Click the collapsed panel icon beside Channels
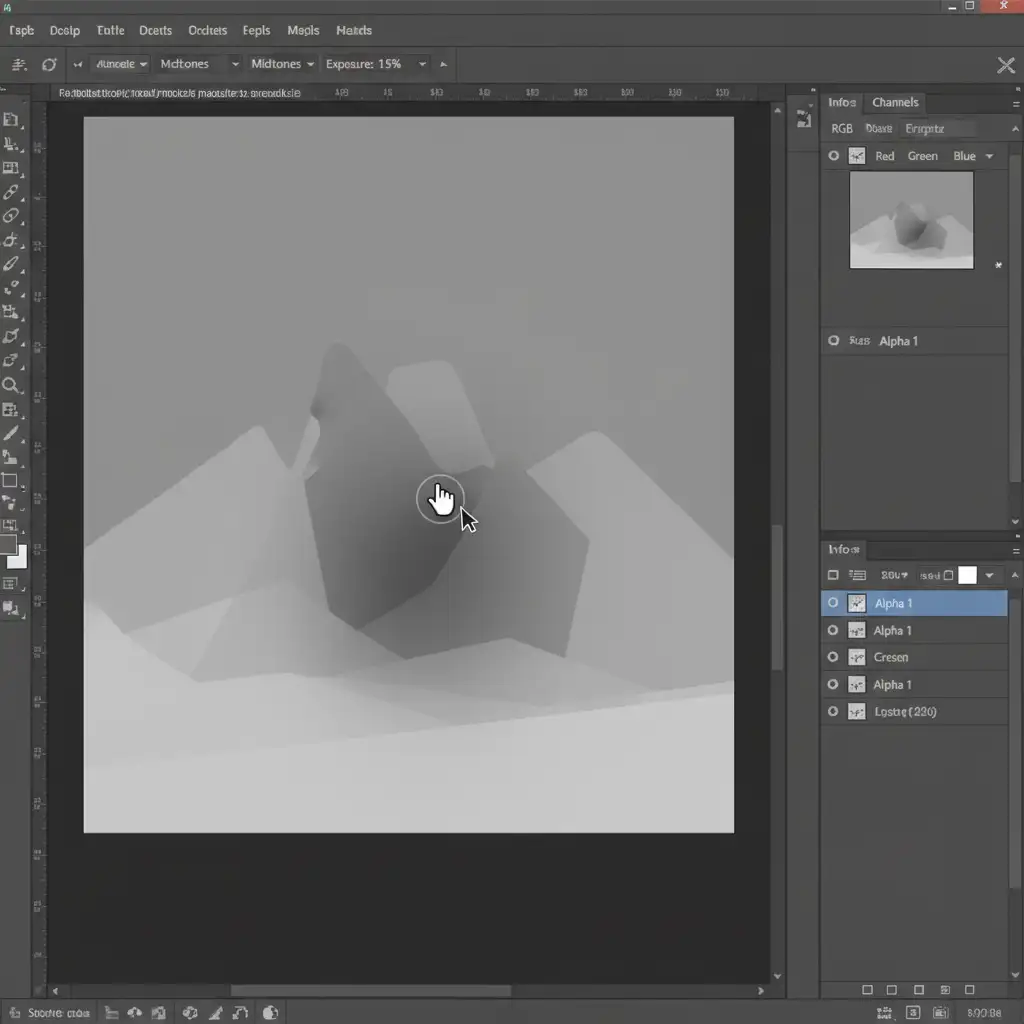Viewport: 1024px width, 1024px height. point(803,120)
